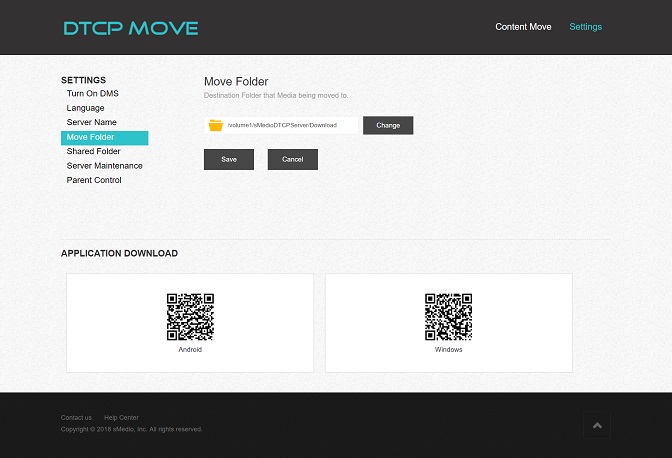Select Turn On DMS in settings

point(92,94)
